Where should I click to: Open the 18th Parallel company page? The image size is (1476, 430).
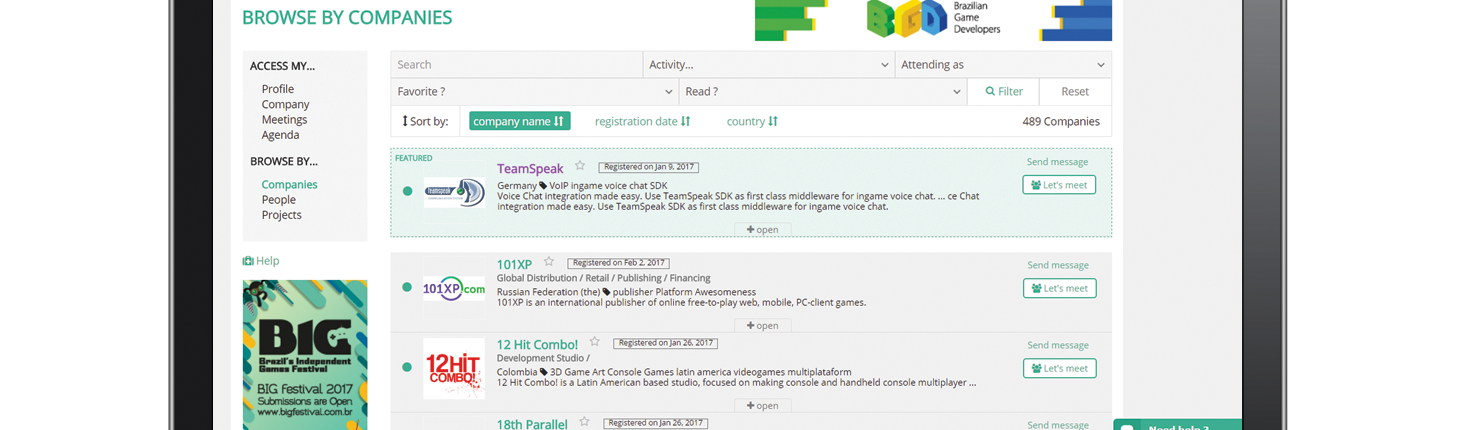(532, 424)
